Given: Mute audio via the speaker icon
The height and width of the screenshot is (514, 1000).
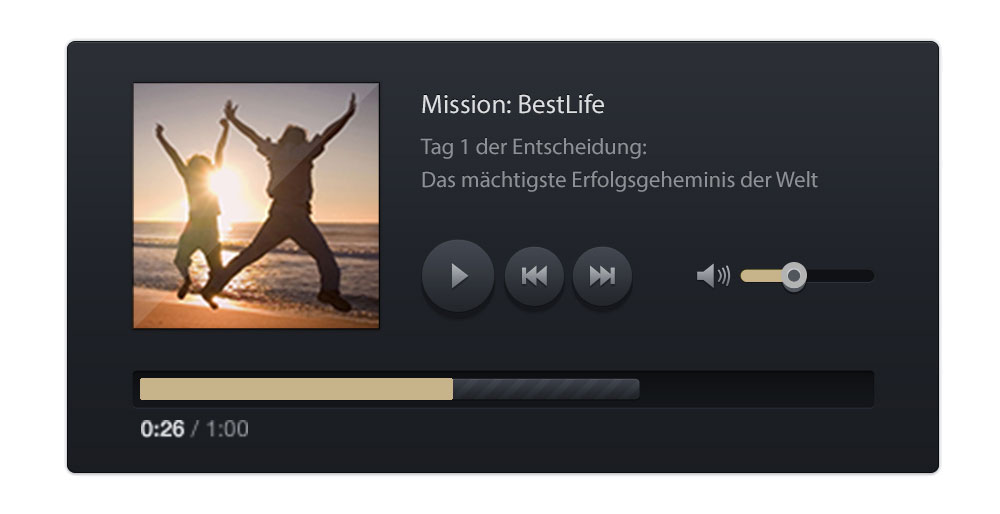Looking at the screenshot, I should (x=713, y=276).
